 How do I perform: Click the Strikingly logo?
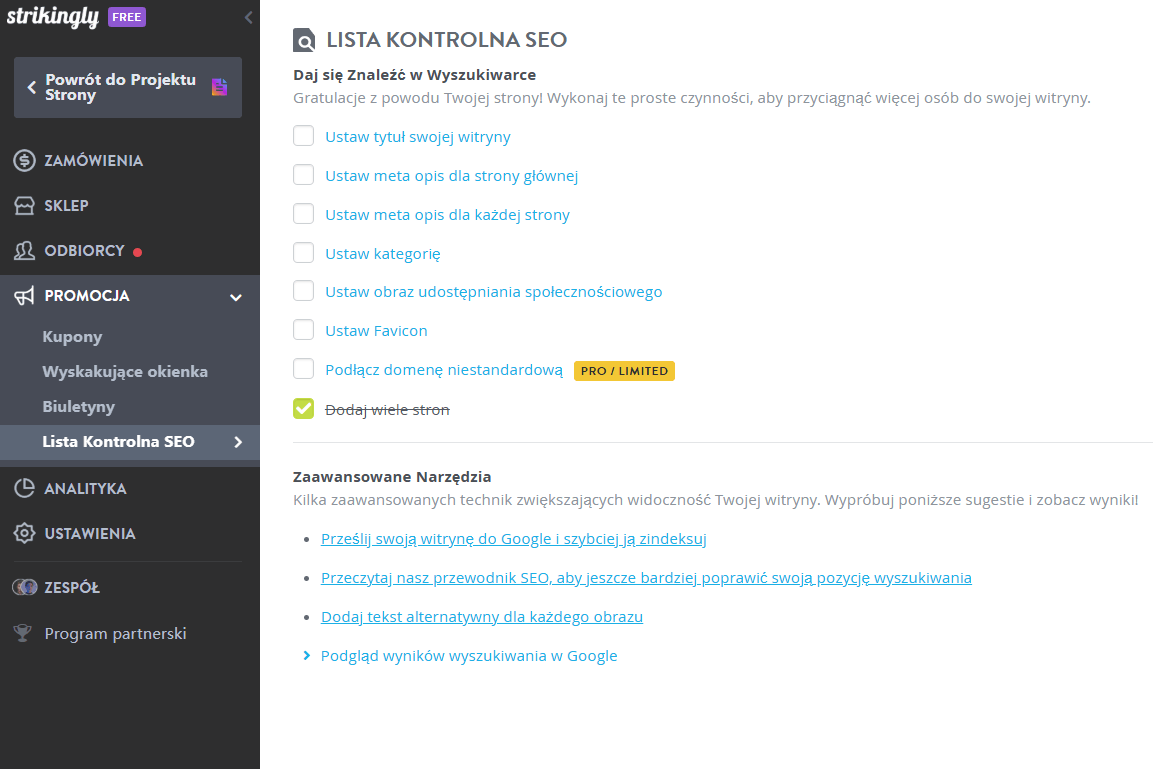(56, 16)
